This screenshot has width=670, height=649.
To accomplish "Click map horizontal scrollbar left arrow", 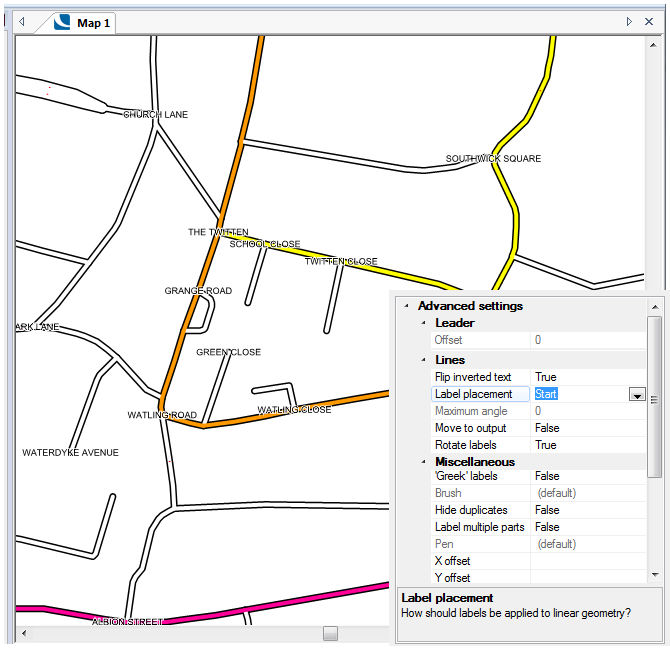I will tap(23, 633).
